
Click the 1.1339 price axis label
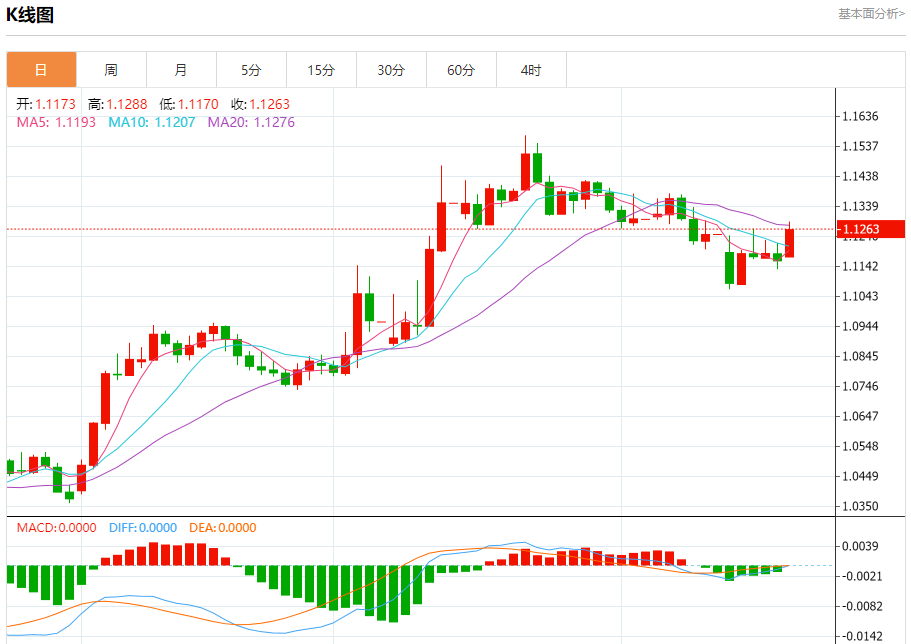coord(860,206)
